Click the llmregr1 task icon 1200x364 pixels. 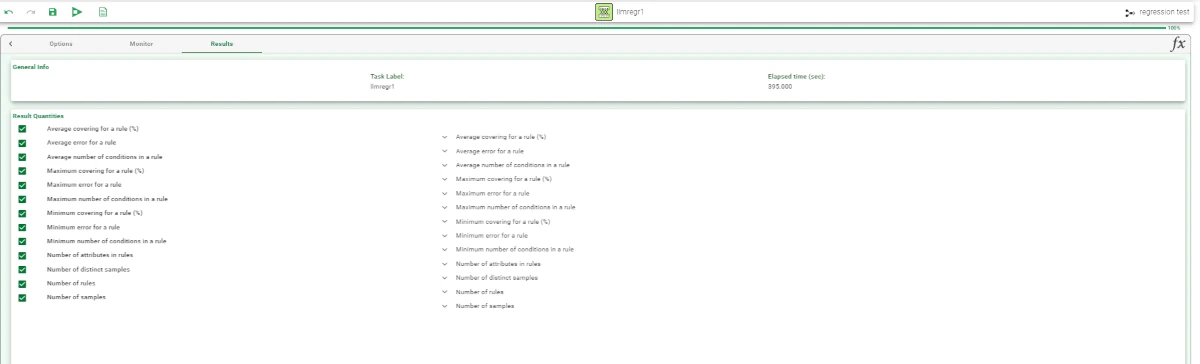[604, 12]
